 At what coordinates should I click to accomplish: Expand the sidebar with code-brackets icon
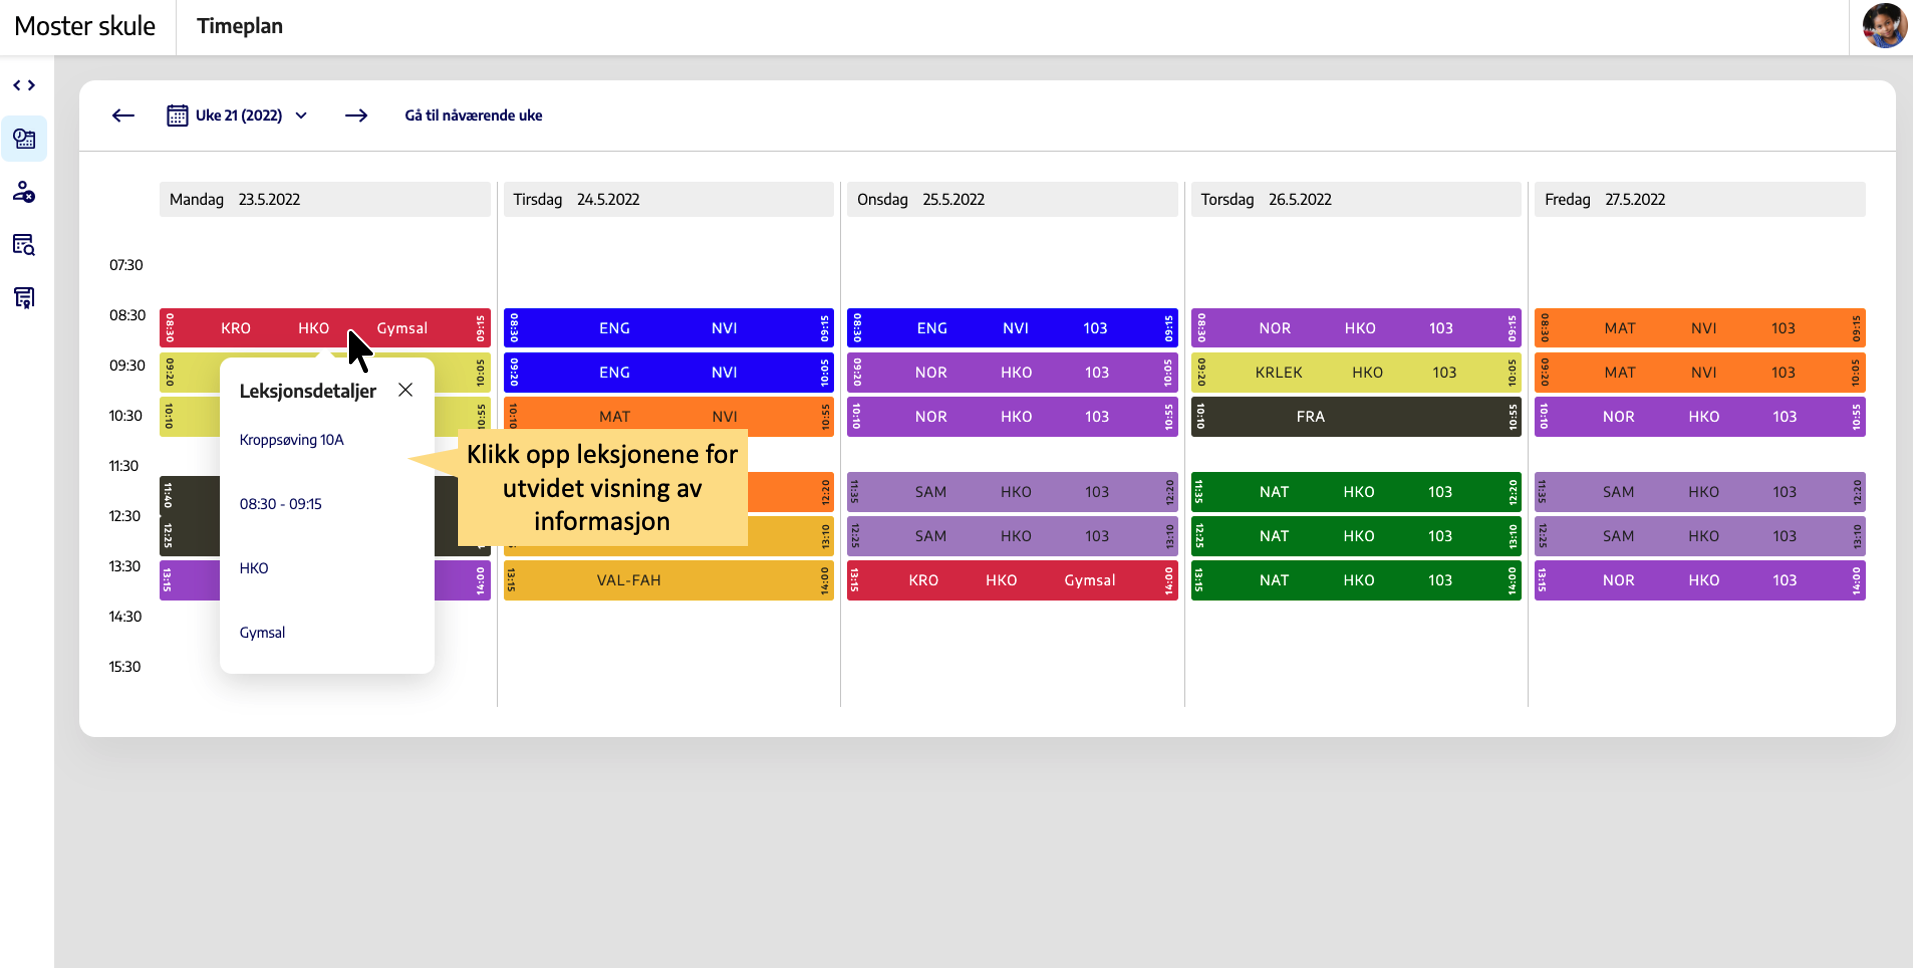(x=24, y=86)
